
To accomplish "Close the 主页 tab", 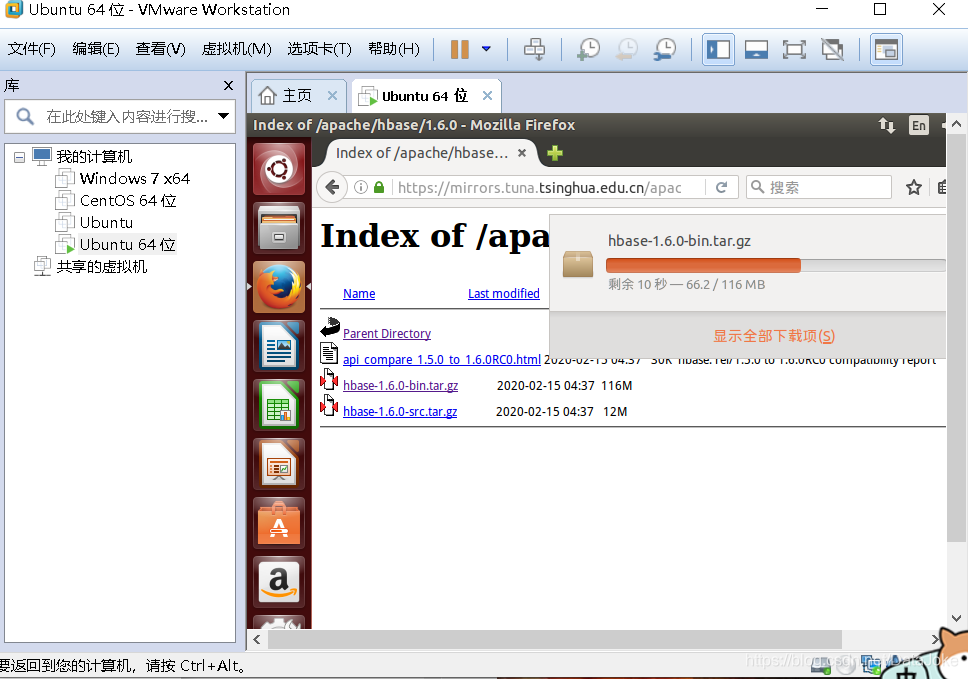I will pyautogui.click(x=332, y=96).
